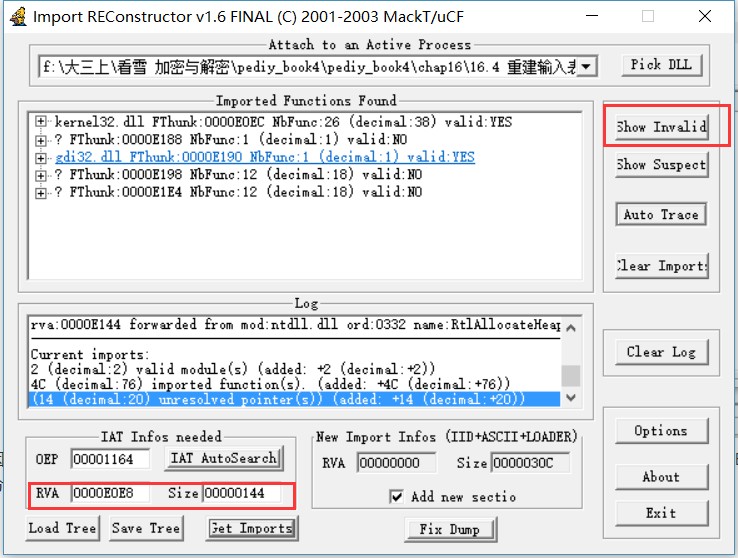Select the ? FThunk:0000E188 NbFunc:1 row
Viewport: 738px width, 558px height.
231,139
